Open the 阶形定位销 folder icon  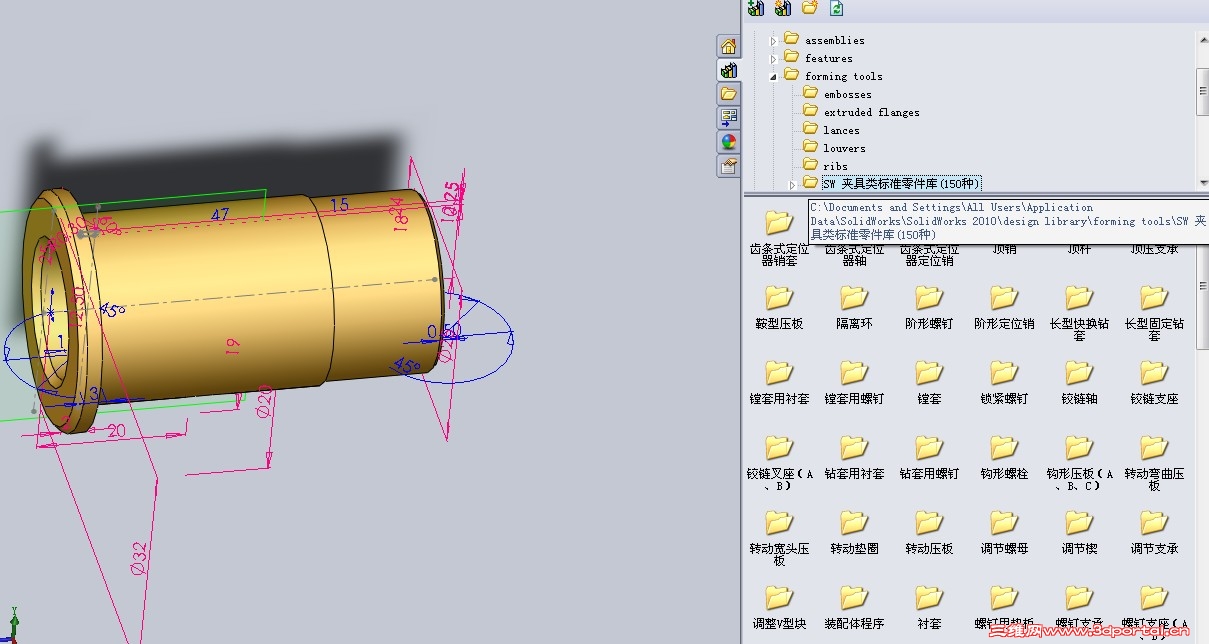(1004, 298)
